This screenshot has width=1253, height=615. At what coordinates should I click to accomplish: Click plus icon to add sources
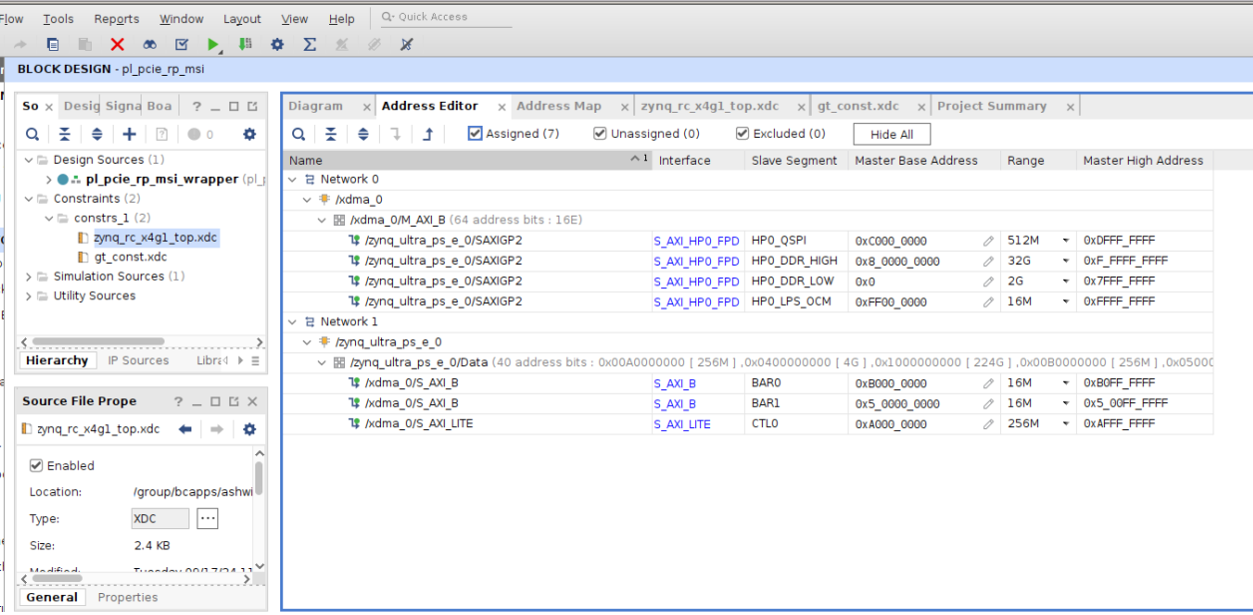pyautogui.click(x=129, y=134)
